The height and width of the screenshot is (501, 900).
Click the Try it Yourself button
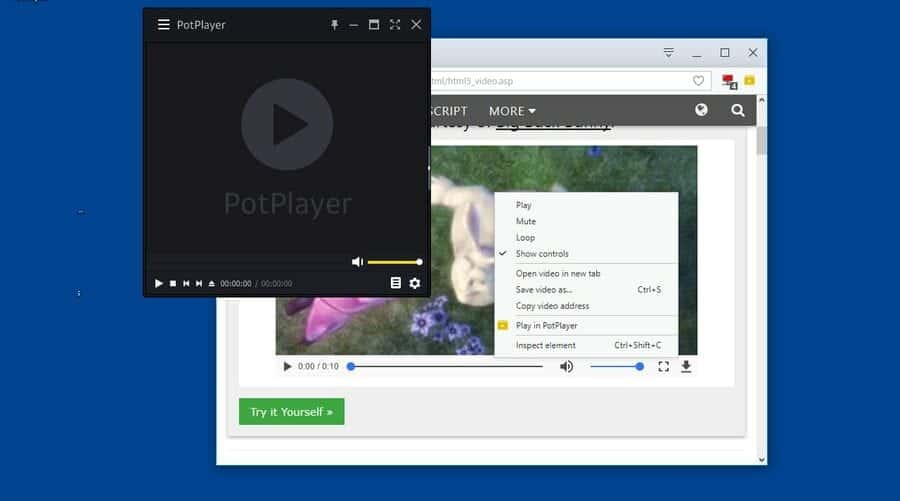(x=292, y=411)
